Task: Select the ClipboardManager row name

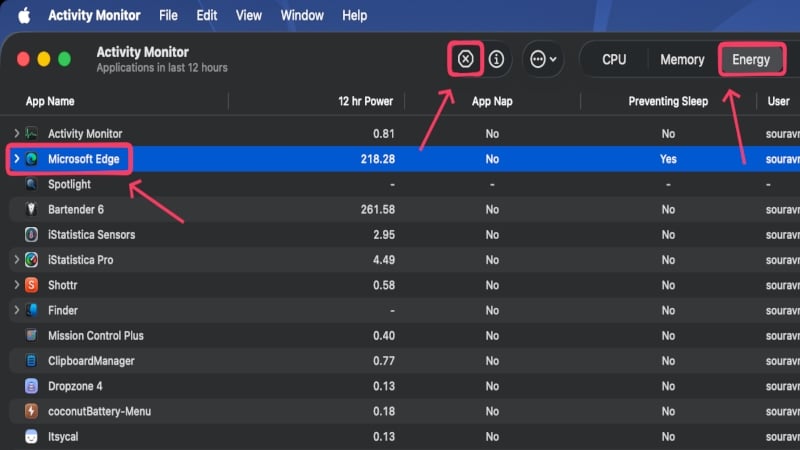Action: point(91,361)
